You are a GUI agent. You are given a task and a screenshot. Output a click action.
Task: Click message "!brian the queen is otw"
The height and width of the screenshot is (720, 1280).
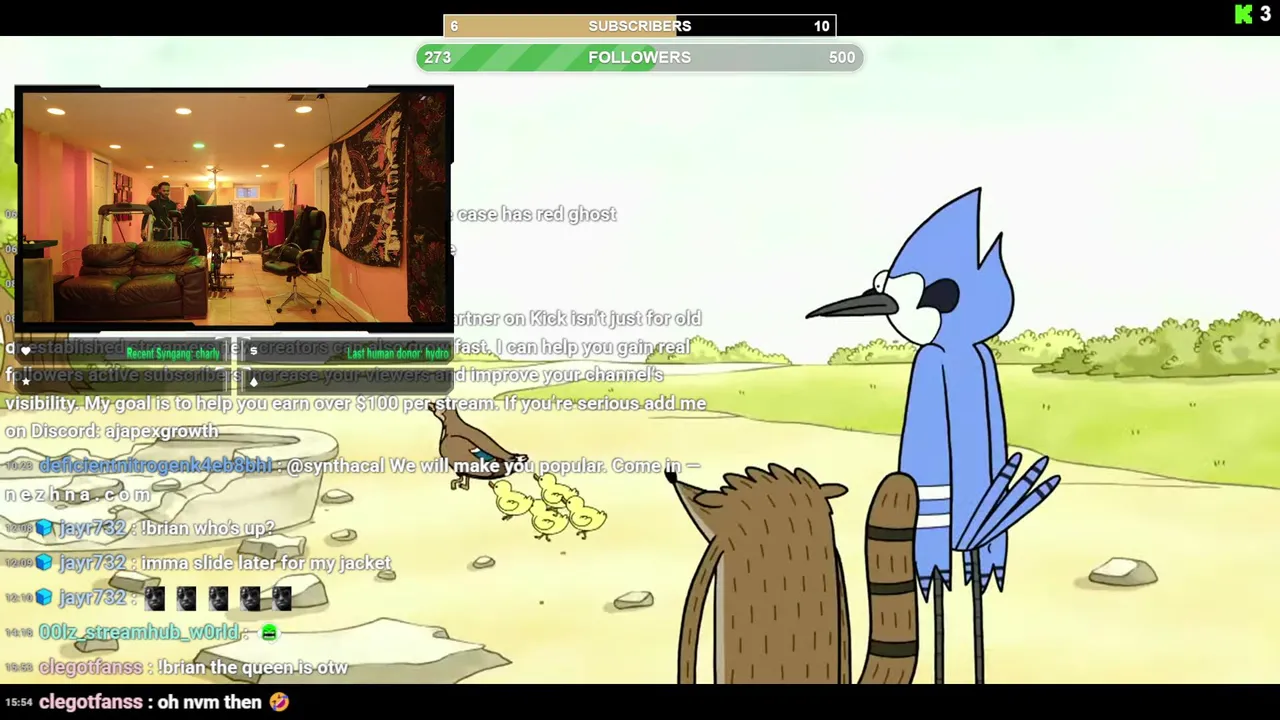253,667
